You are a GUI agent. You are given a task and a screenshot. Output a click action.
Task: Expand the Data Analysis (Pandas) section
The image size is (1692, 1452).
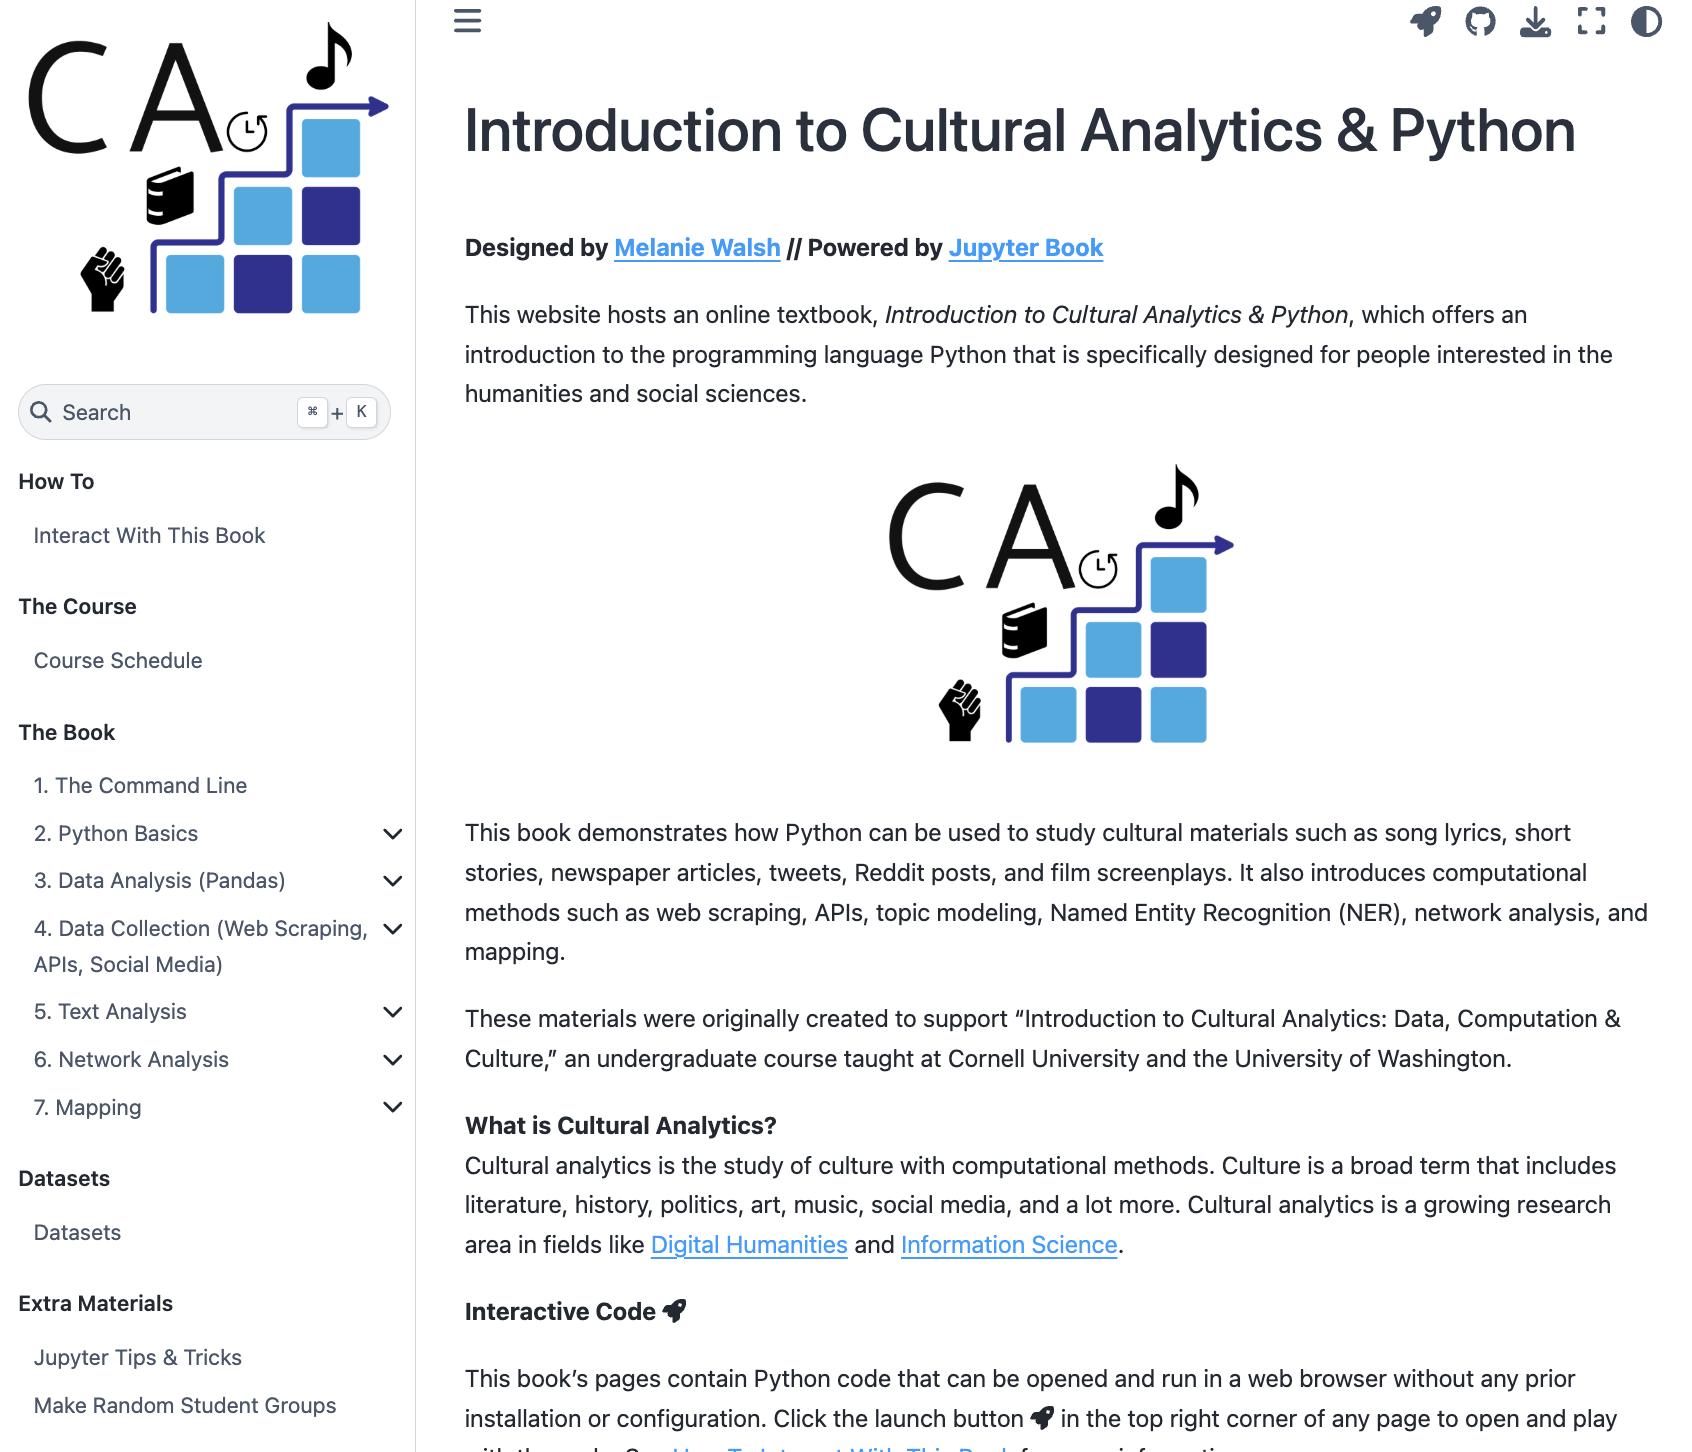393,881
